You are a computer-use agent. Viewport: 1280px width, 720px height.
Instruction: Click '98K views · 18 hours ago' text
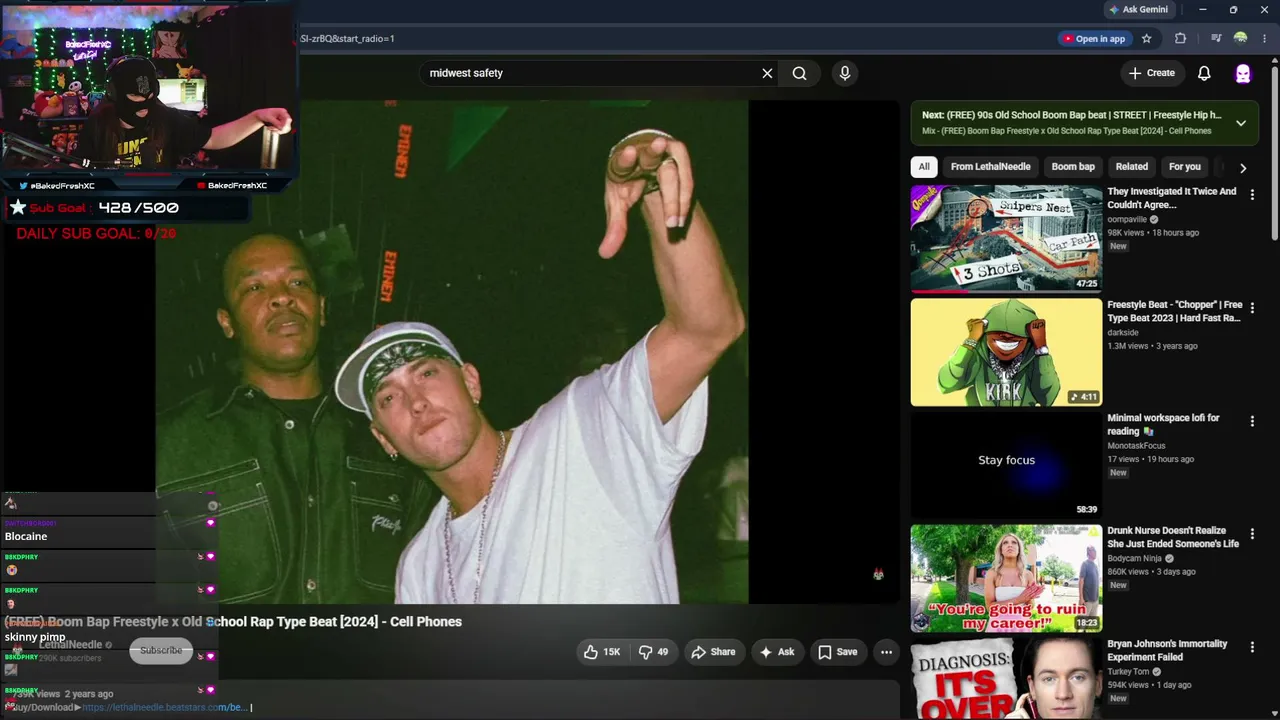1153,233
